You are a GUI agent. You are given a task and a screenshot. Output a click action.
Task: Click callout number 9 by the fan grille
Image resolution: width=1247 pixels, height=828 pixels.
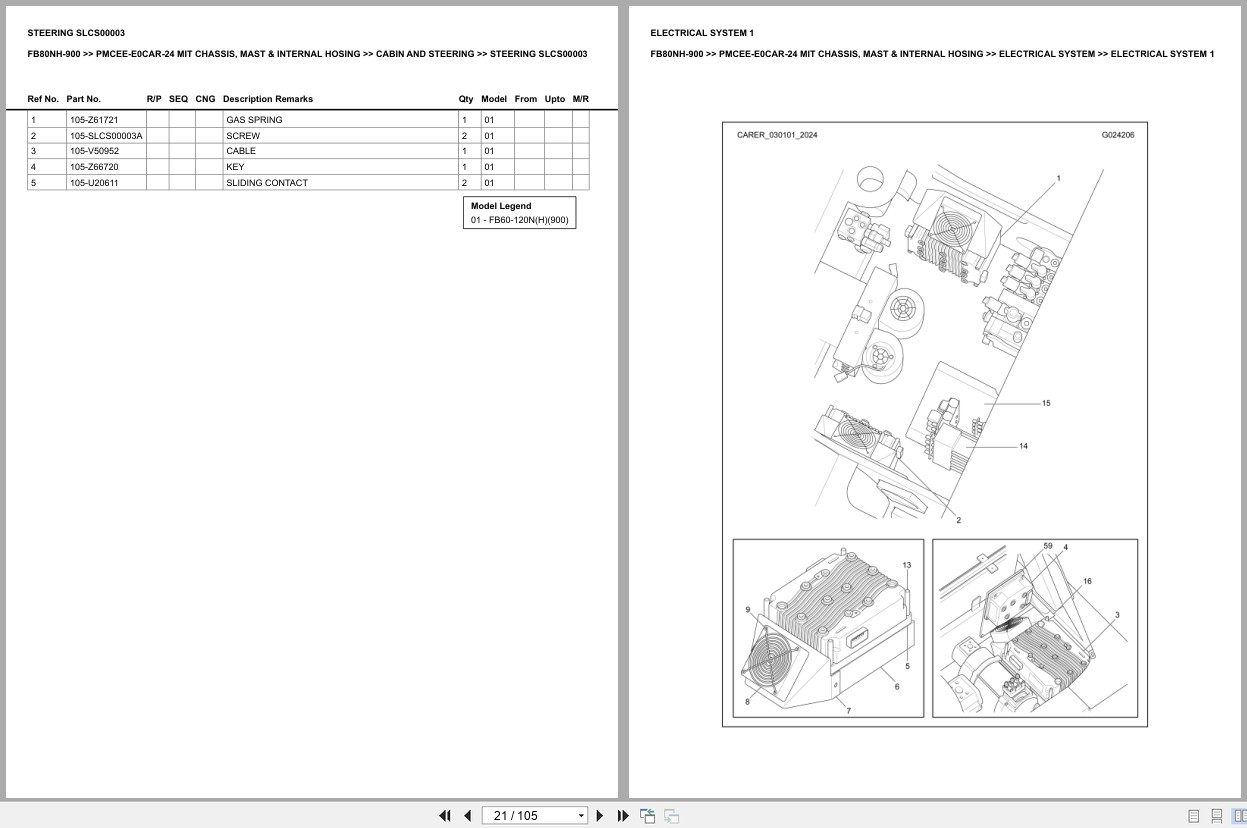tap(747, 609)
